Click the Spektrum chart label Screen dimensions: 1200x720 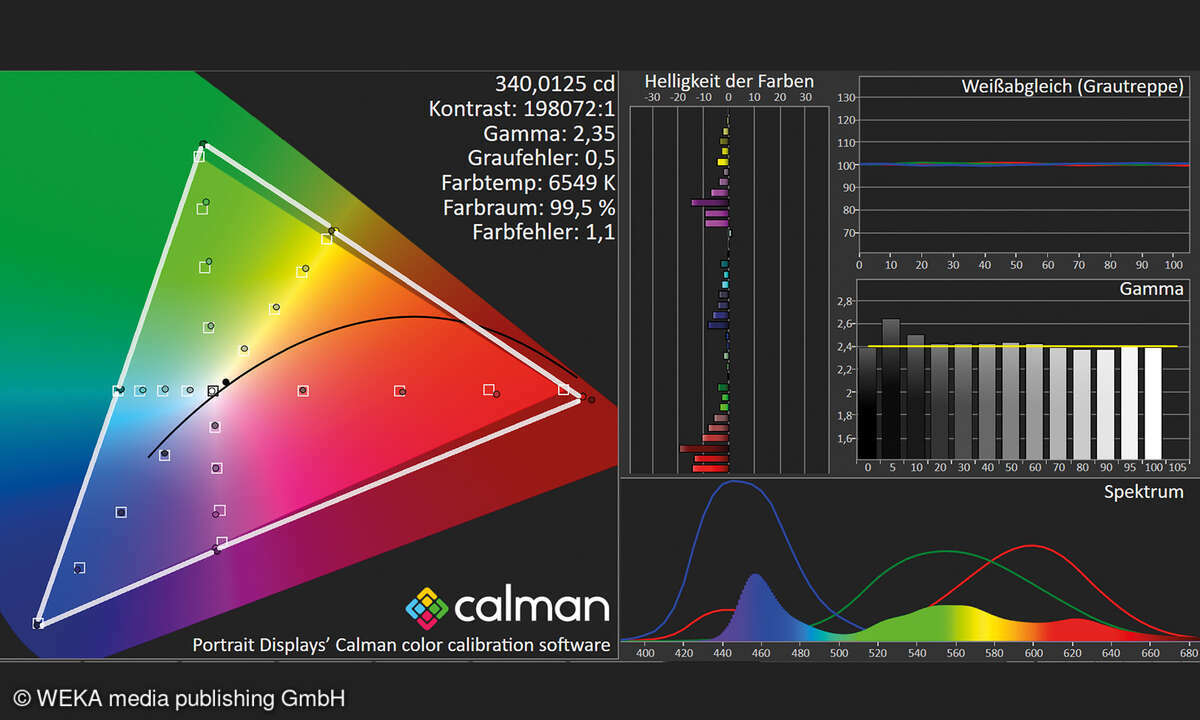1143,491
